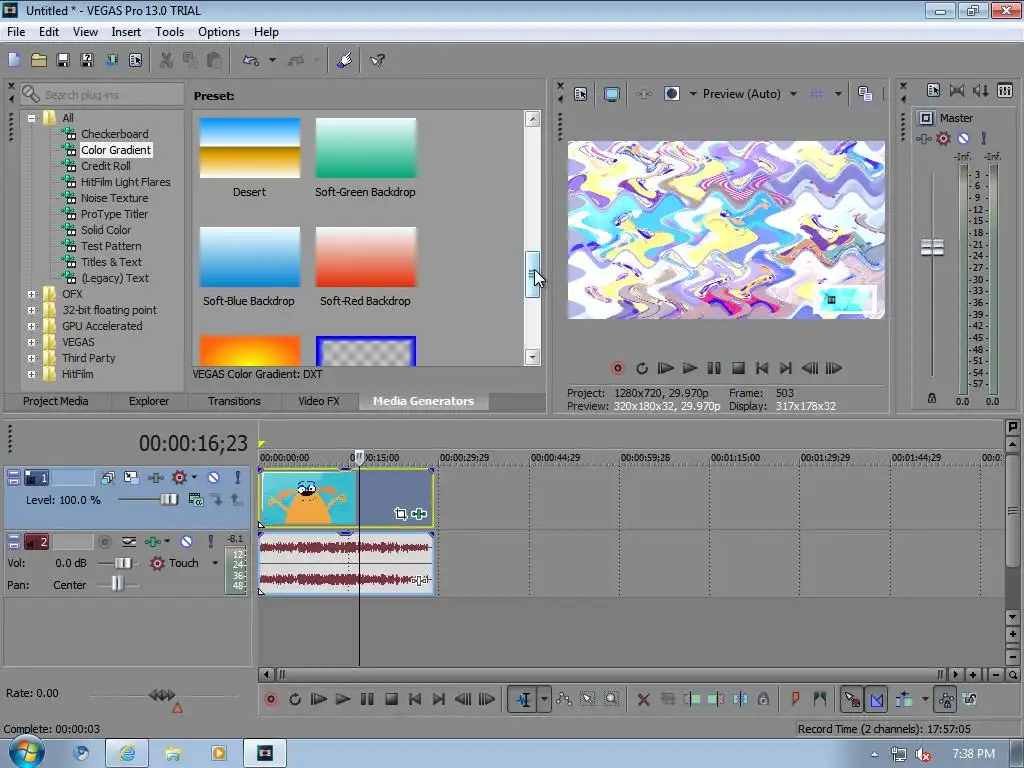Open the Touch automation mode dropdown
The height and width of the screenshot is (768, 1024).
(x=215, y=563)
